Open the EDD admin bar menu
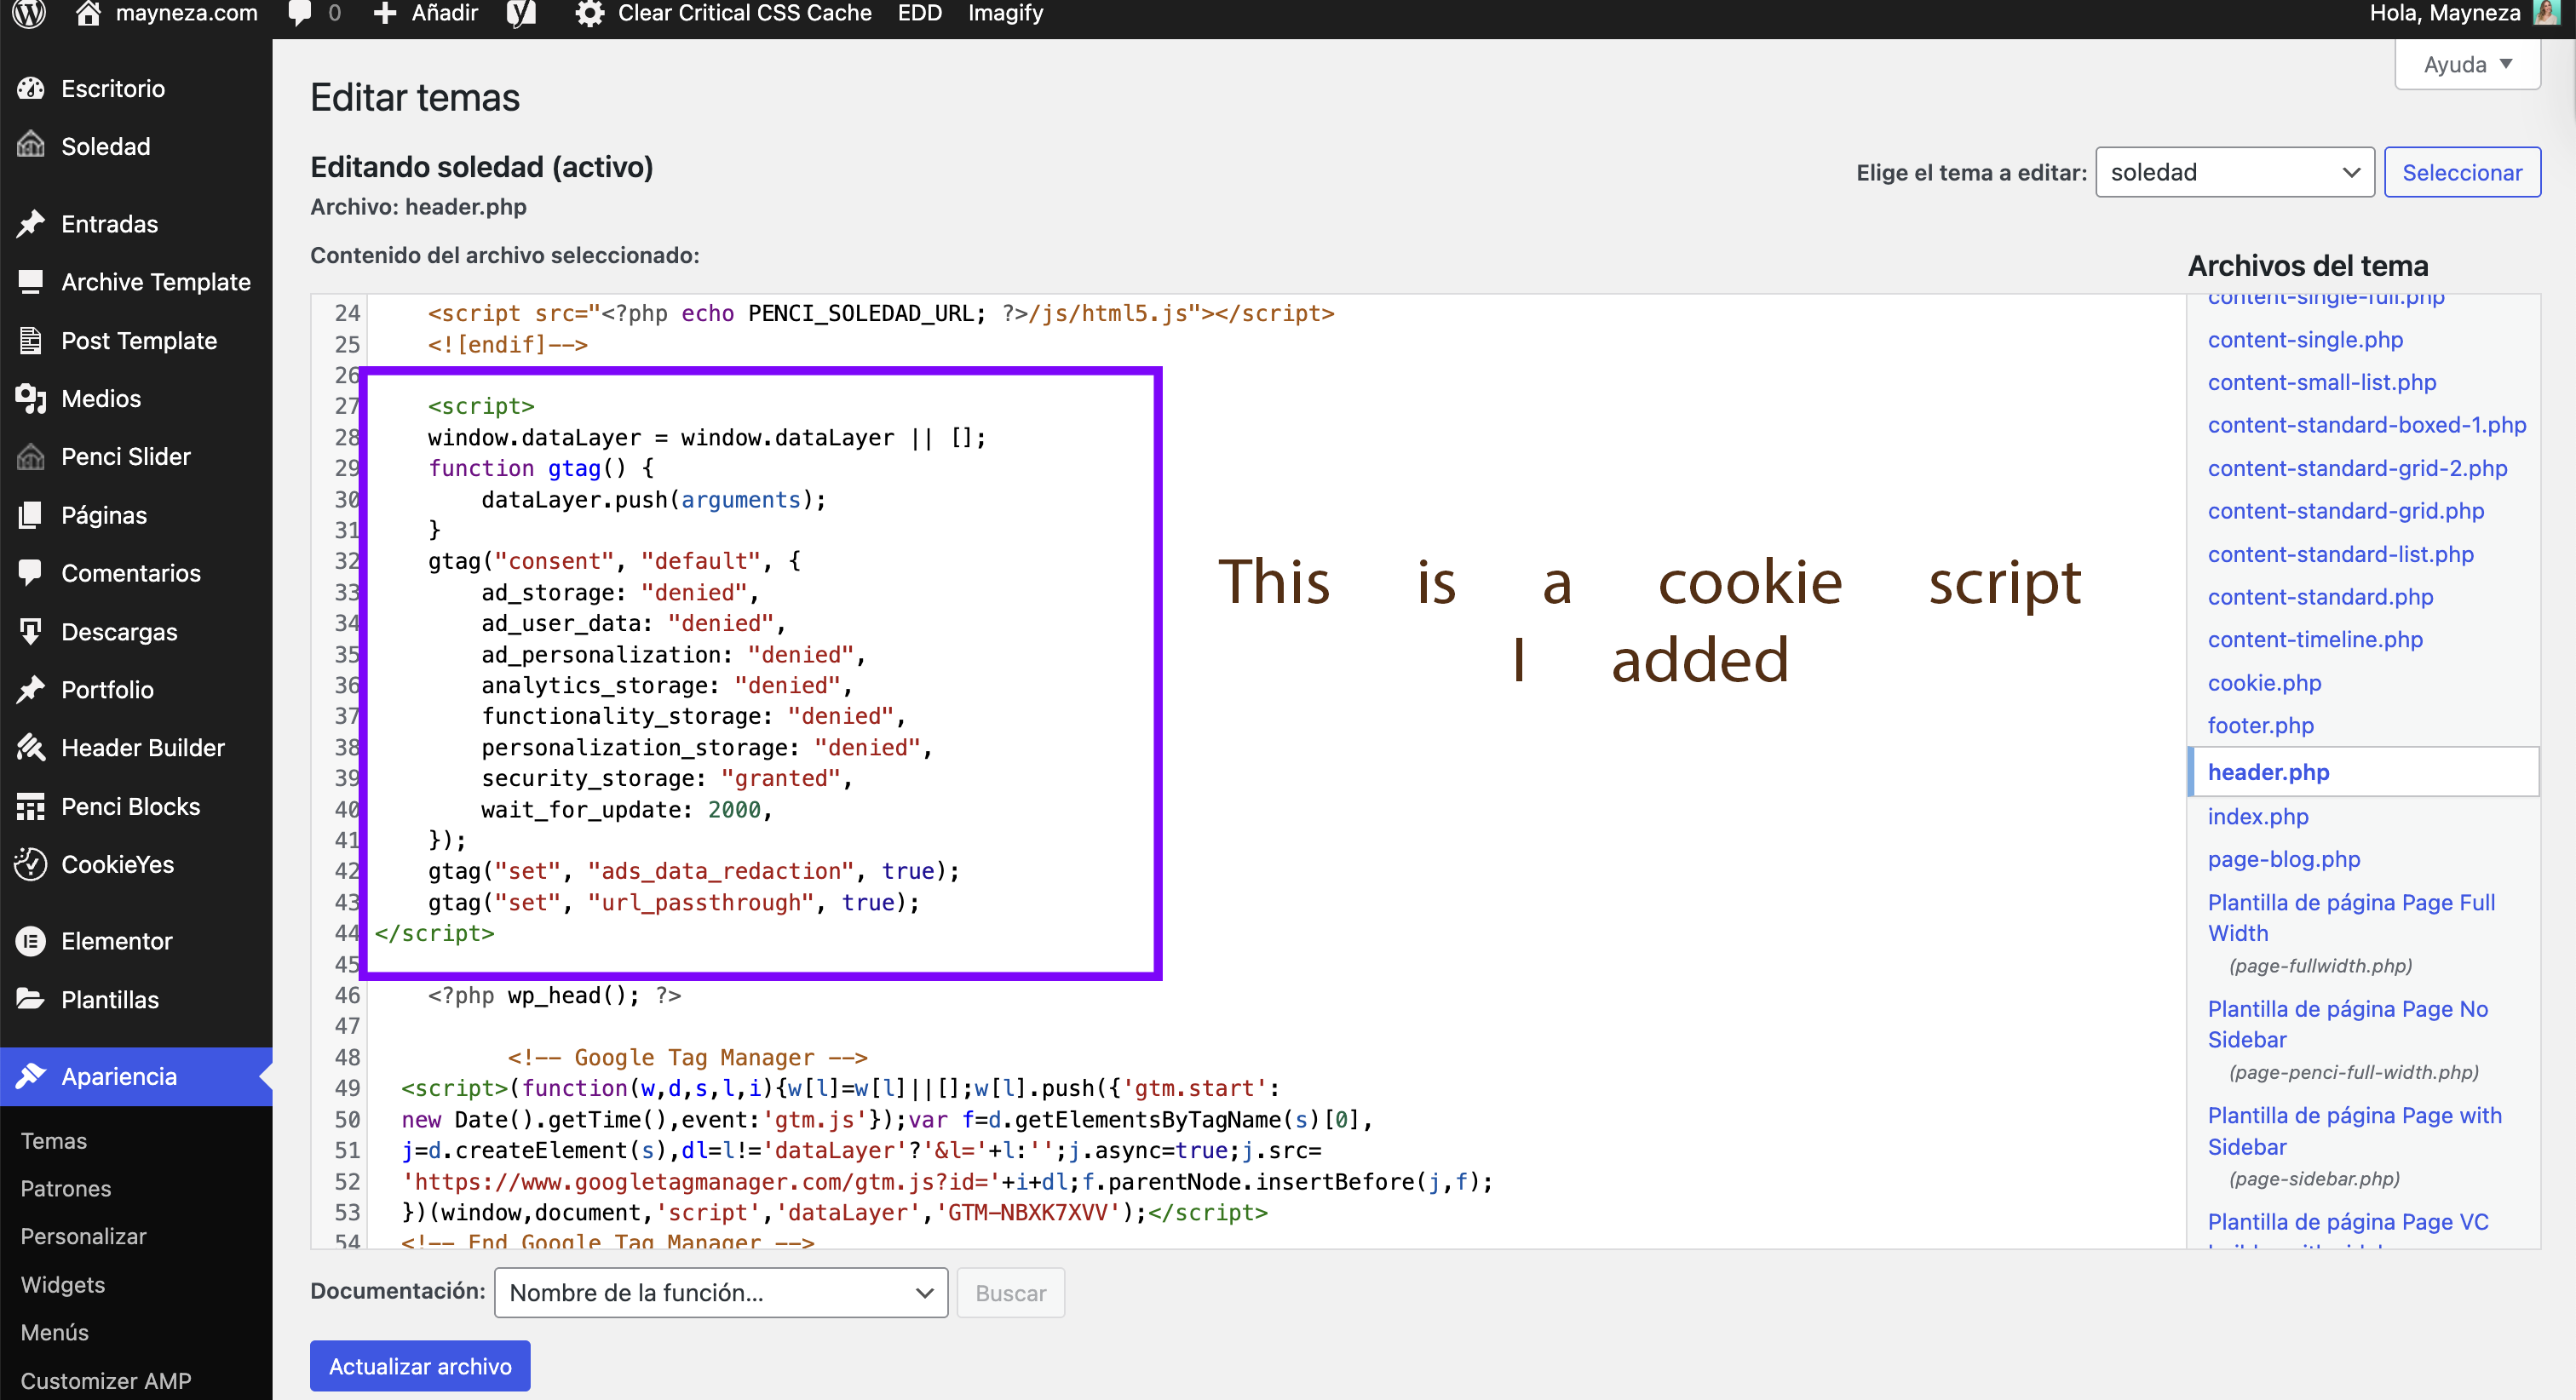The height and width of the screenshot is (1400, 2576). 919,14
